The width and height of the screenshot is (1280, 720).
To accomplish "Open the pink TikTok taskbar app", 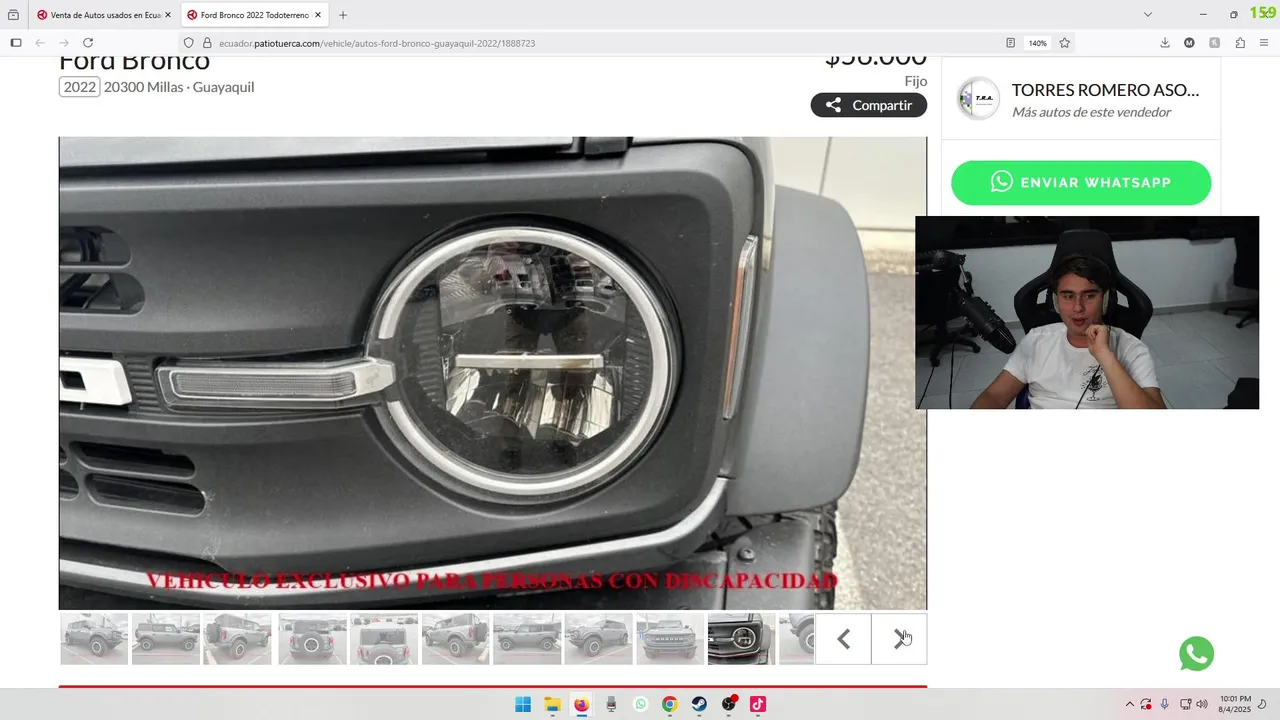I will coord(758,704).
